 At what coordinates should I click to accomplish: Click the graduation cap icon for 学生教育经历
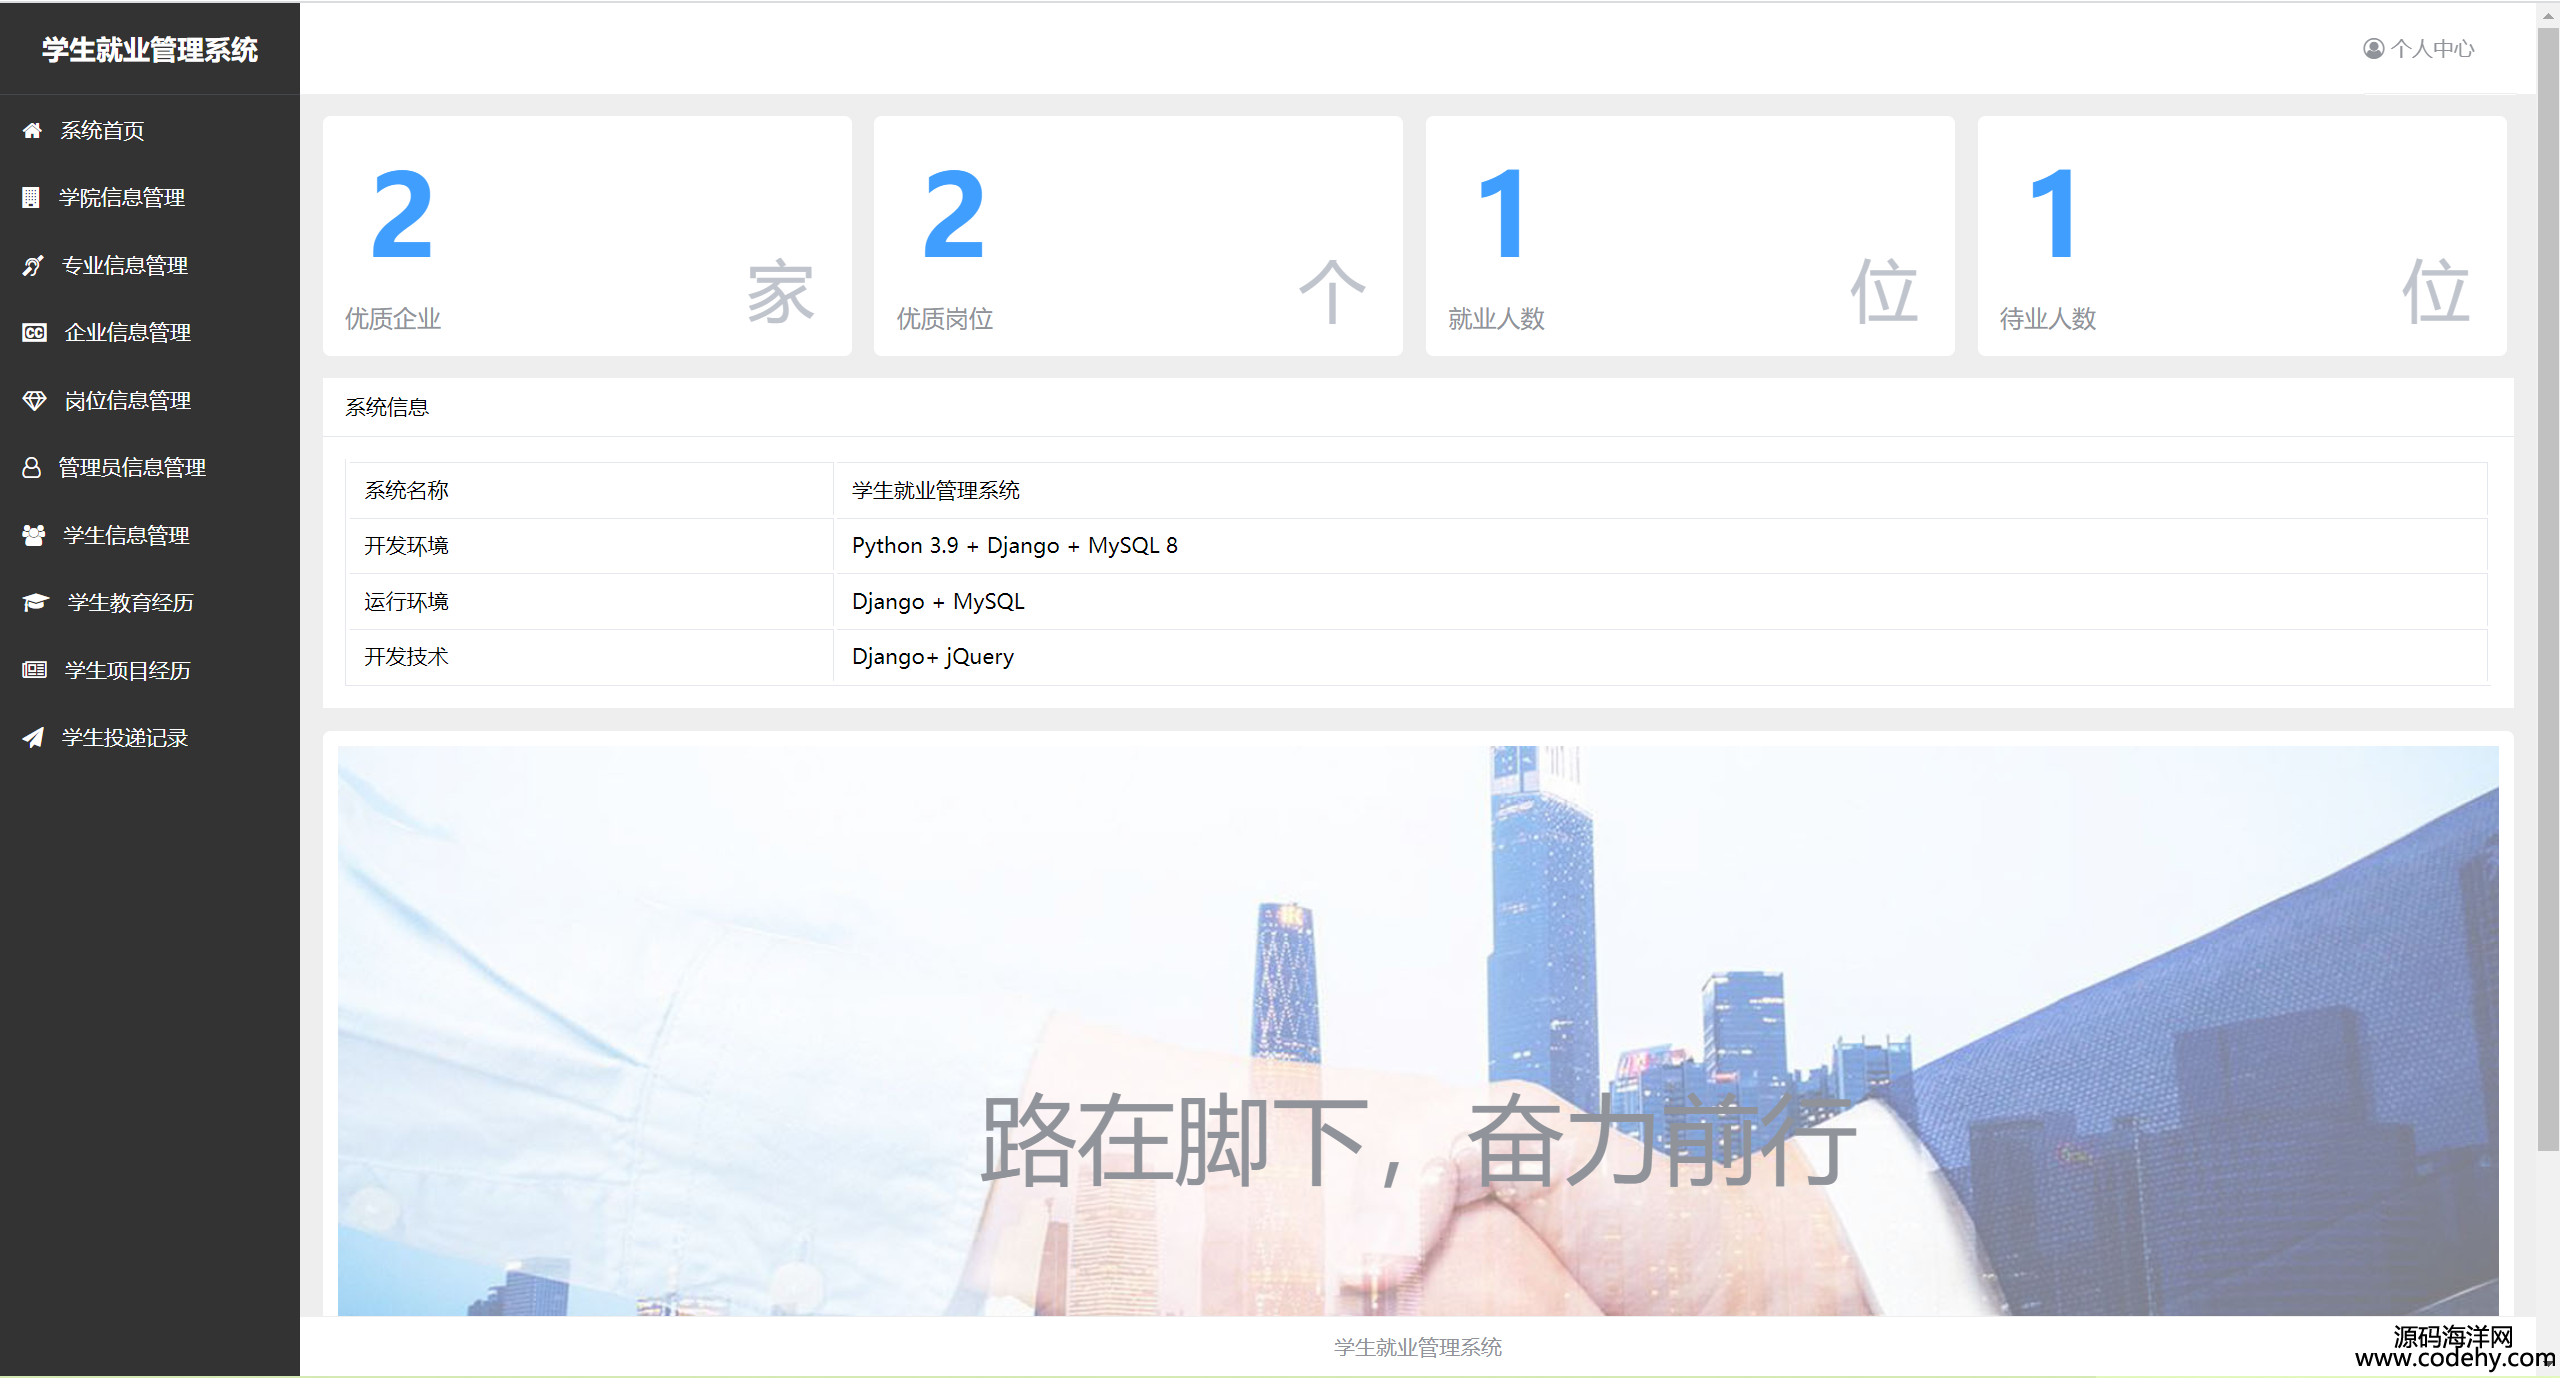tap(35, 602)
